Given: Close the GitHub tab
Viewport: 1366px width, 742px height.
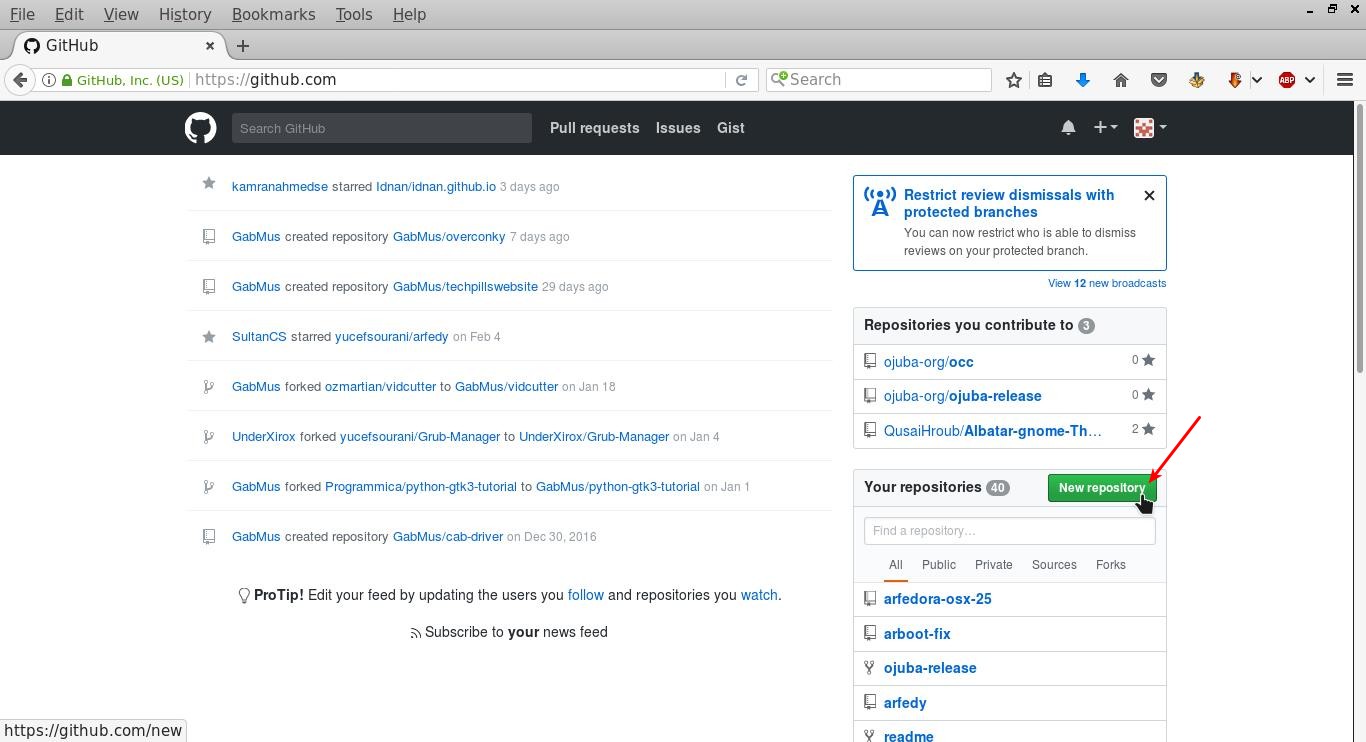Looking at the screenshot, I should [210, 46].
